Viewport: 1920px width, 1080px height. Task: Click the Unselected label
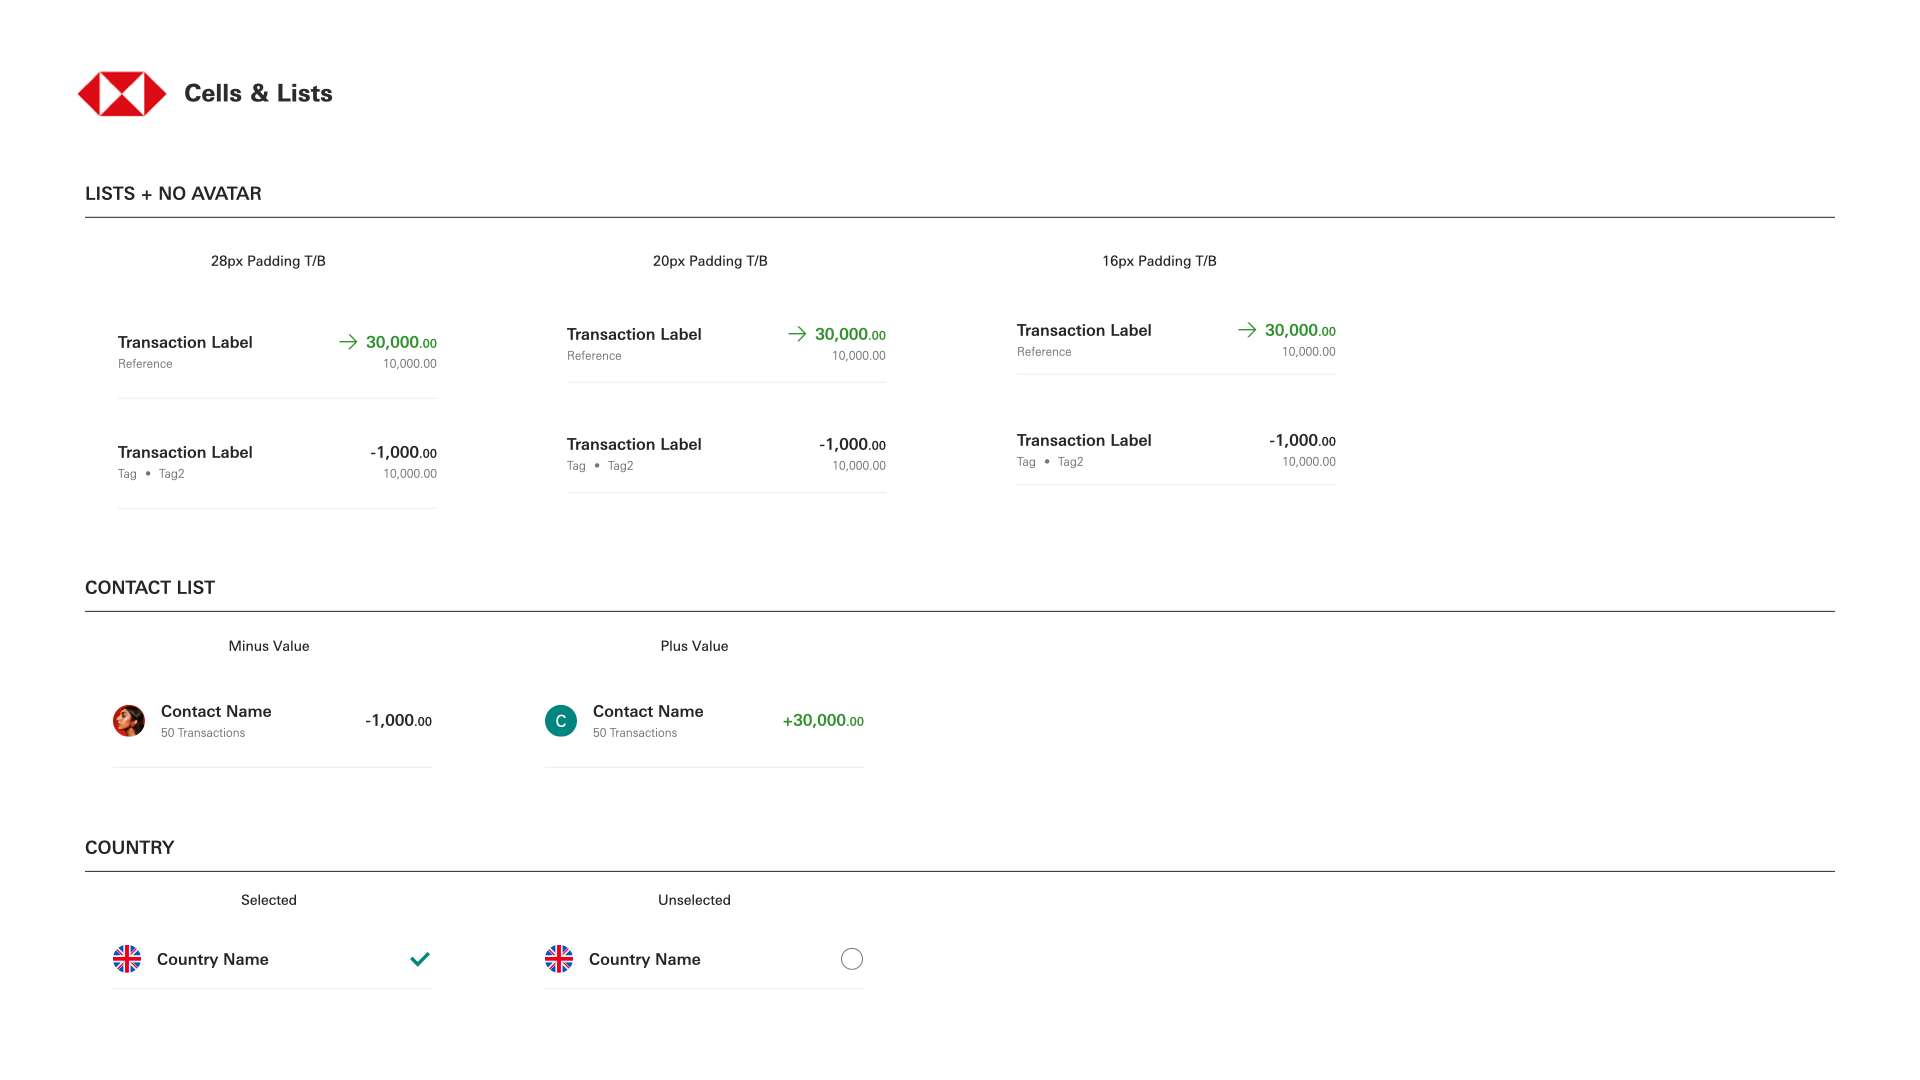click(x=694, y=900)
